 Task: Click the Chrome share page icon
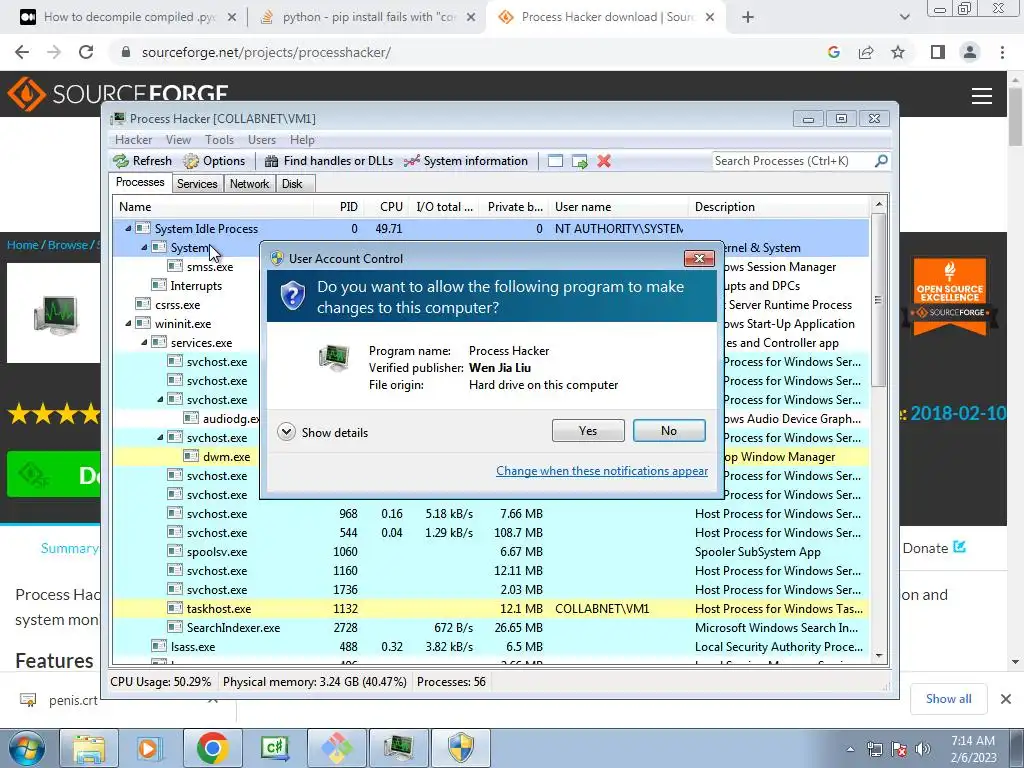[866, 52]
